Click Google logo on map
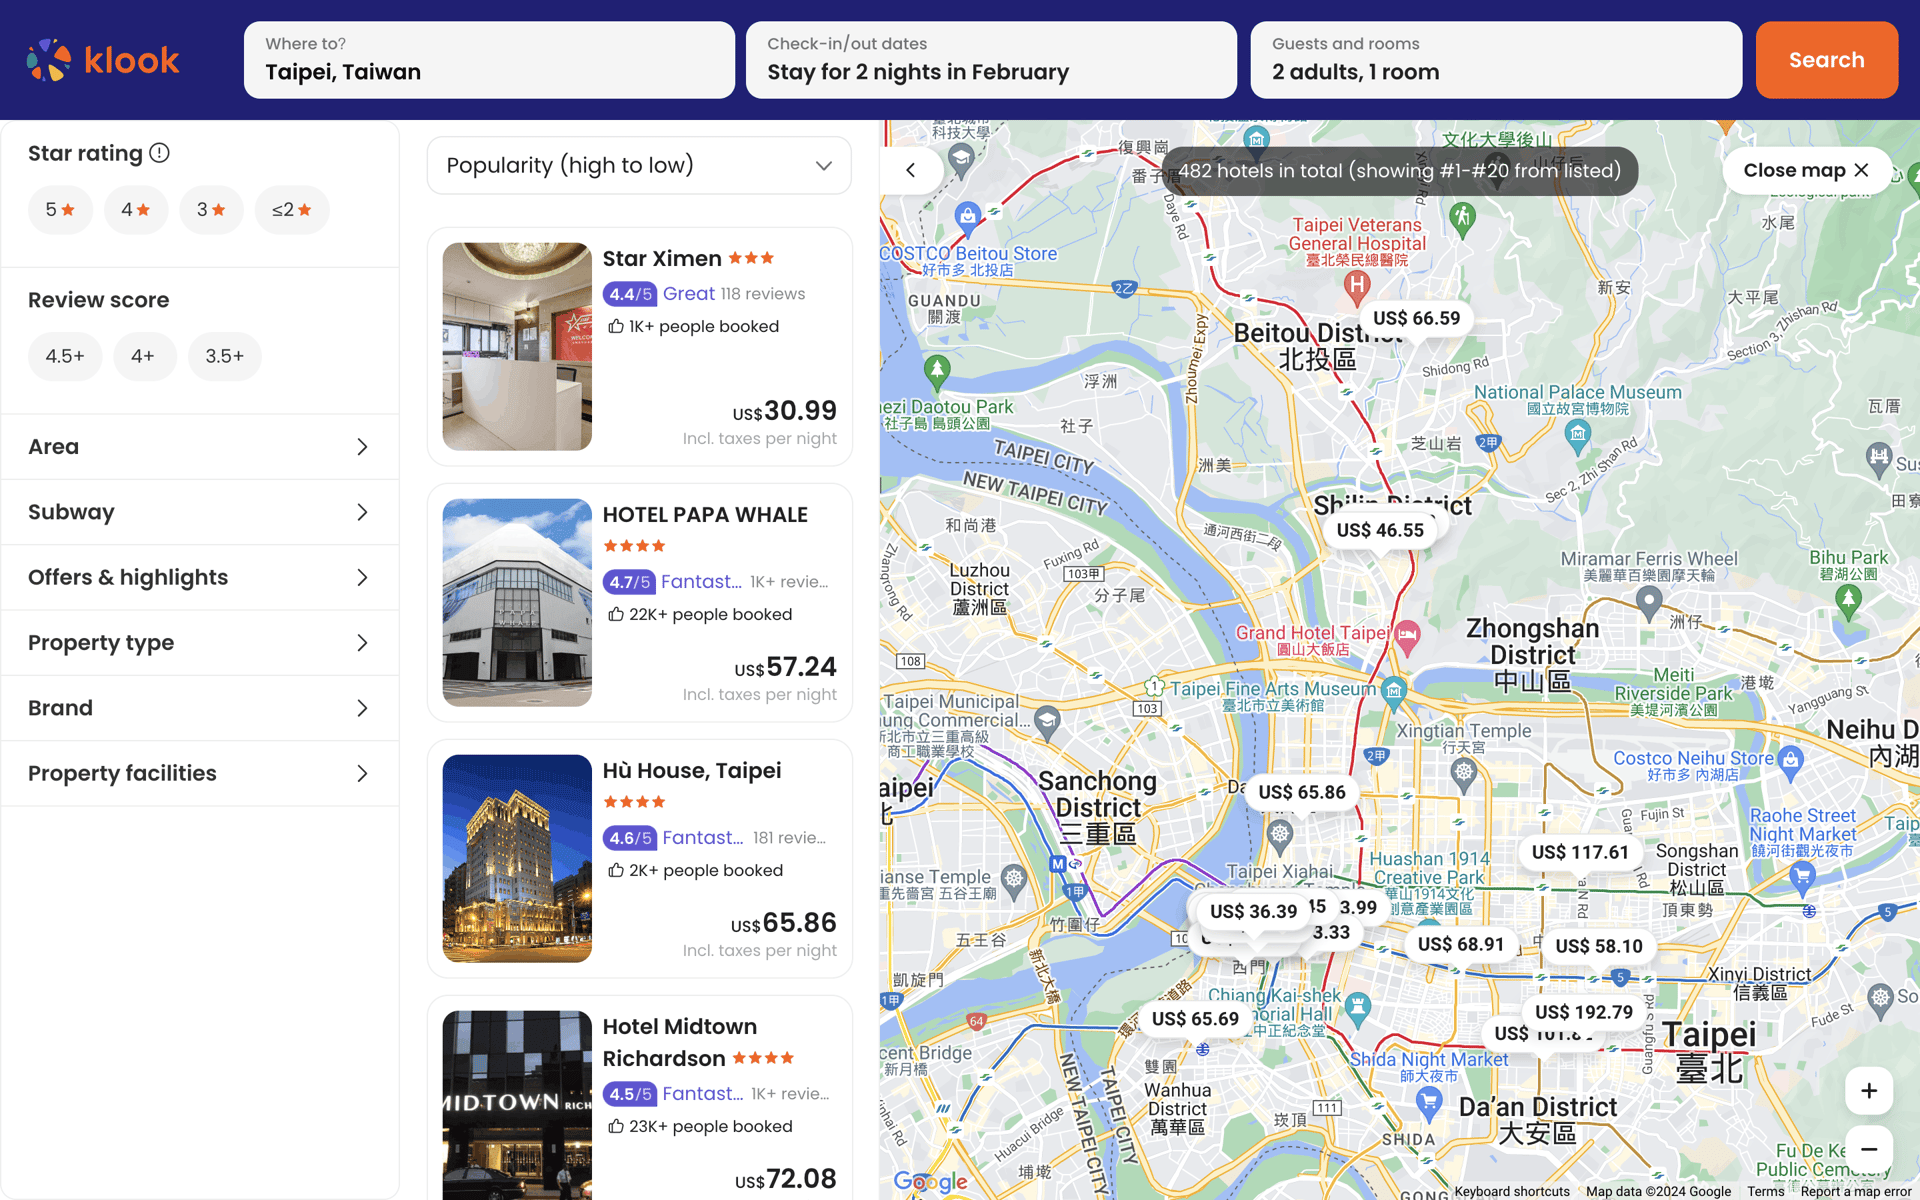 click(930, 1181)
